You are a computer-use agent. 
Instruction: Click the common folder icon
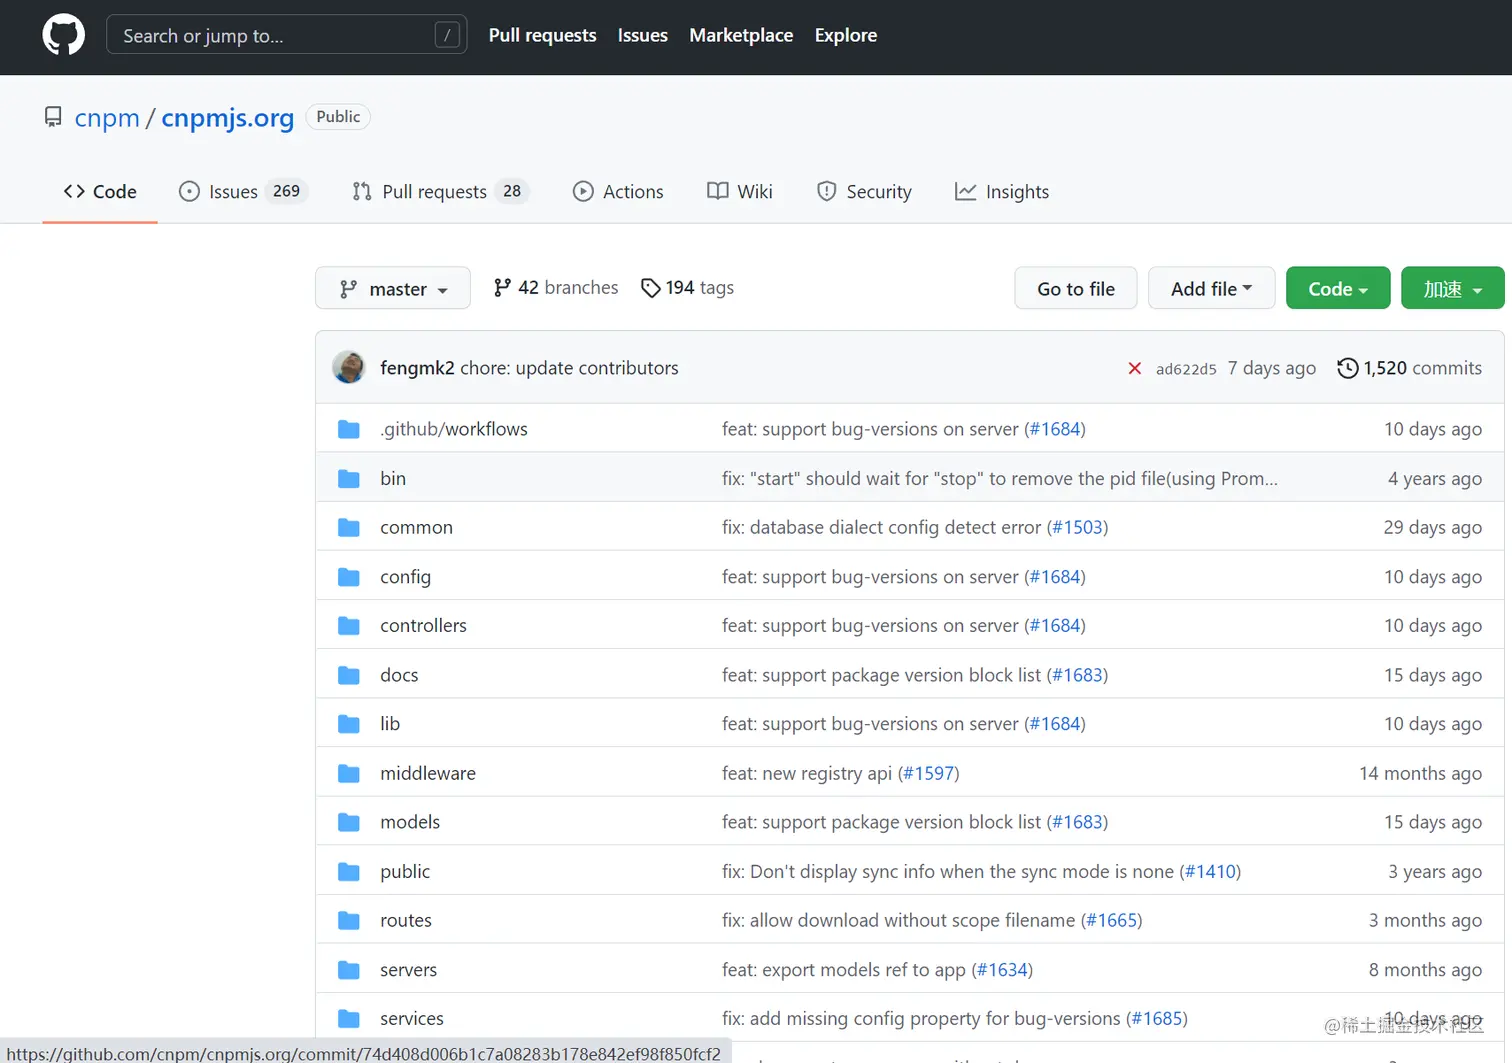pyautogui.click(x=349, y=527)
